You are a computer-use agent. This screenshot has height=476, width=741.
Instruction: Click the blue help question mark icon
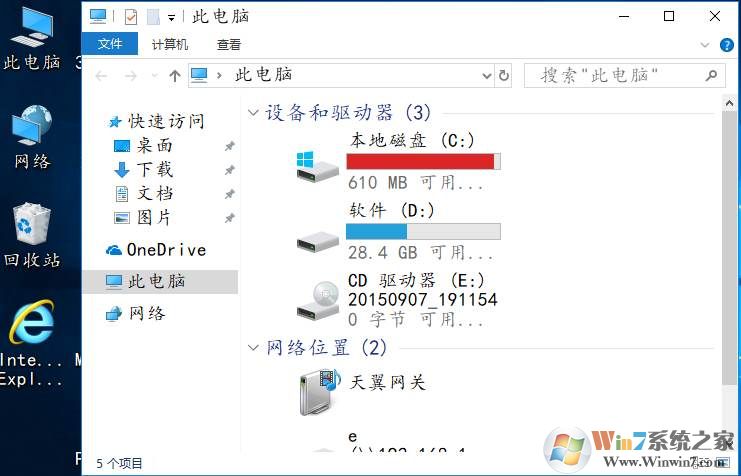726,45
